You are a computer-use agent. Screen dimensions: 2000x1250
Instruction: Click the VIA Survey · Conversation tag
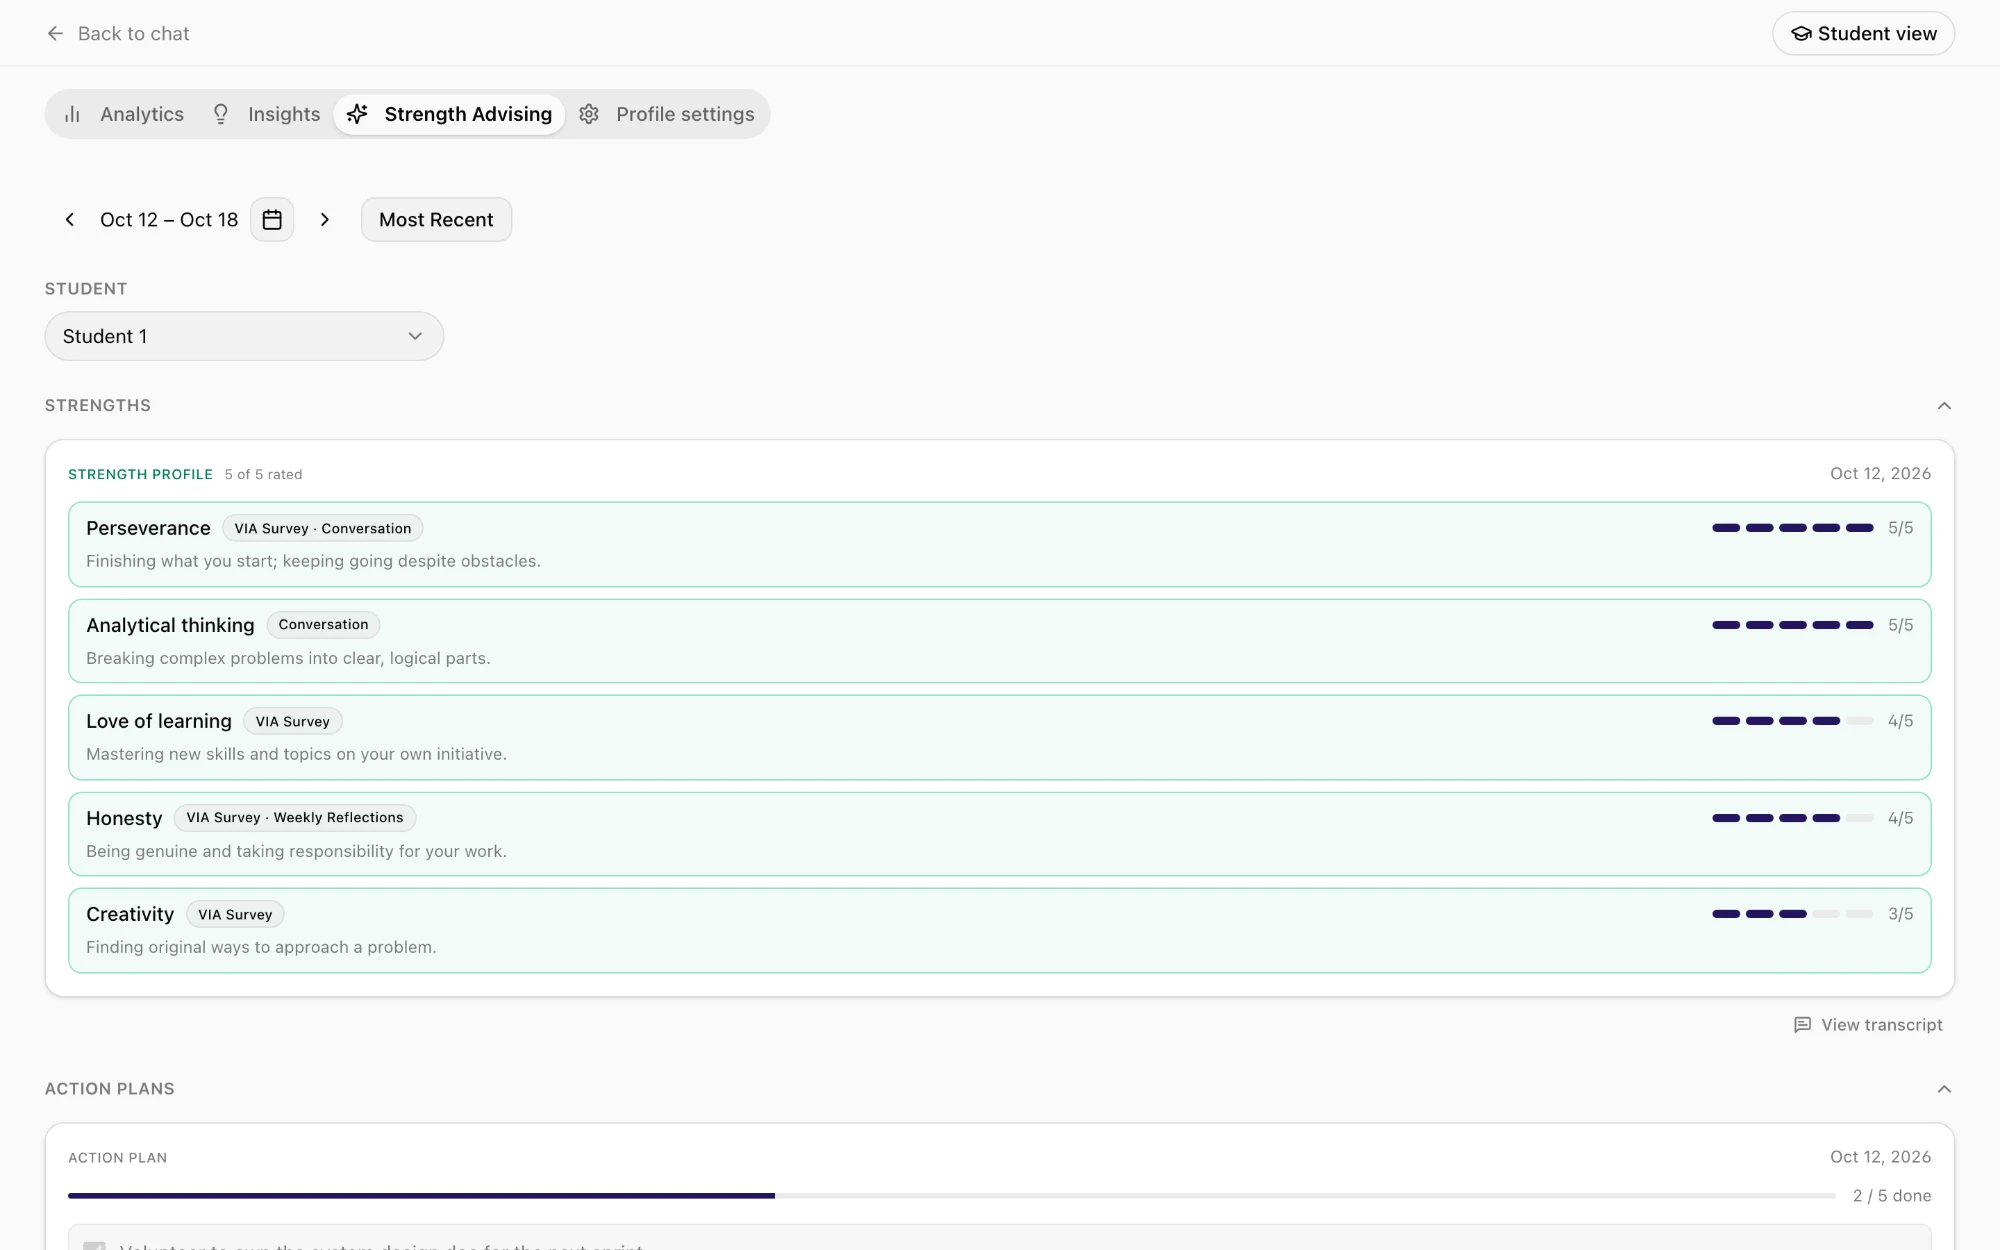[x=323, y=528]
